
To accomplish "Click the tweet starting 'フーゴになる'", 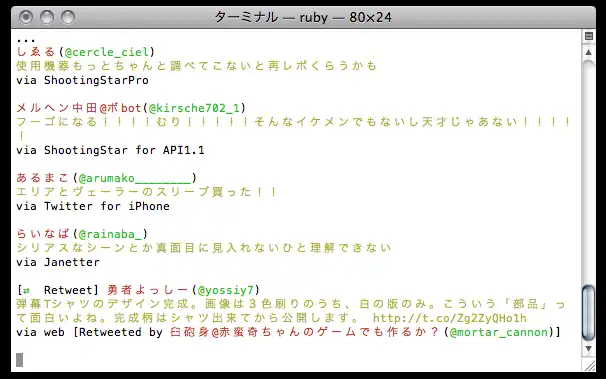I will coord(293,129).
